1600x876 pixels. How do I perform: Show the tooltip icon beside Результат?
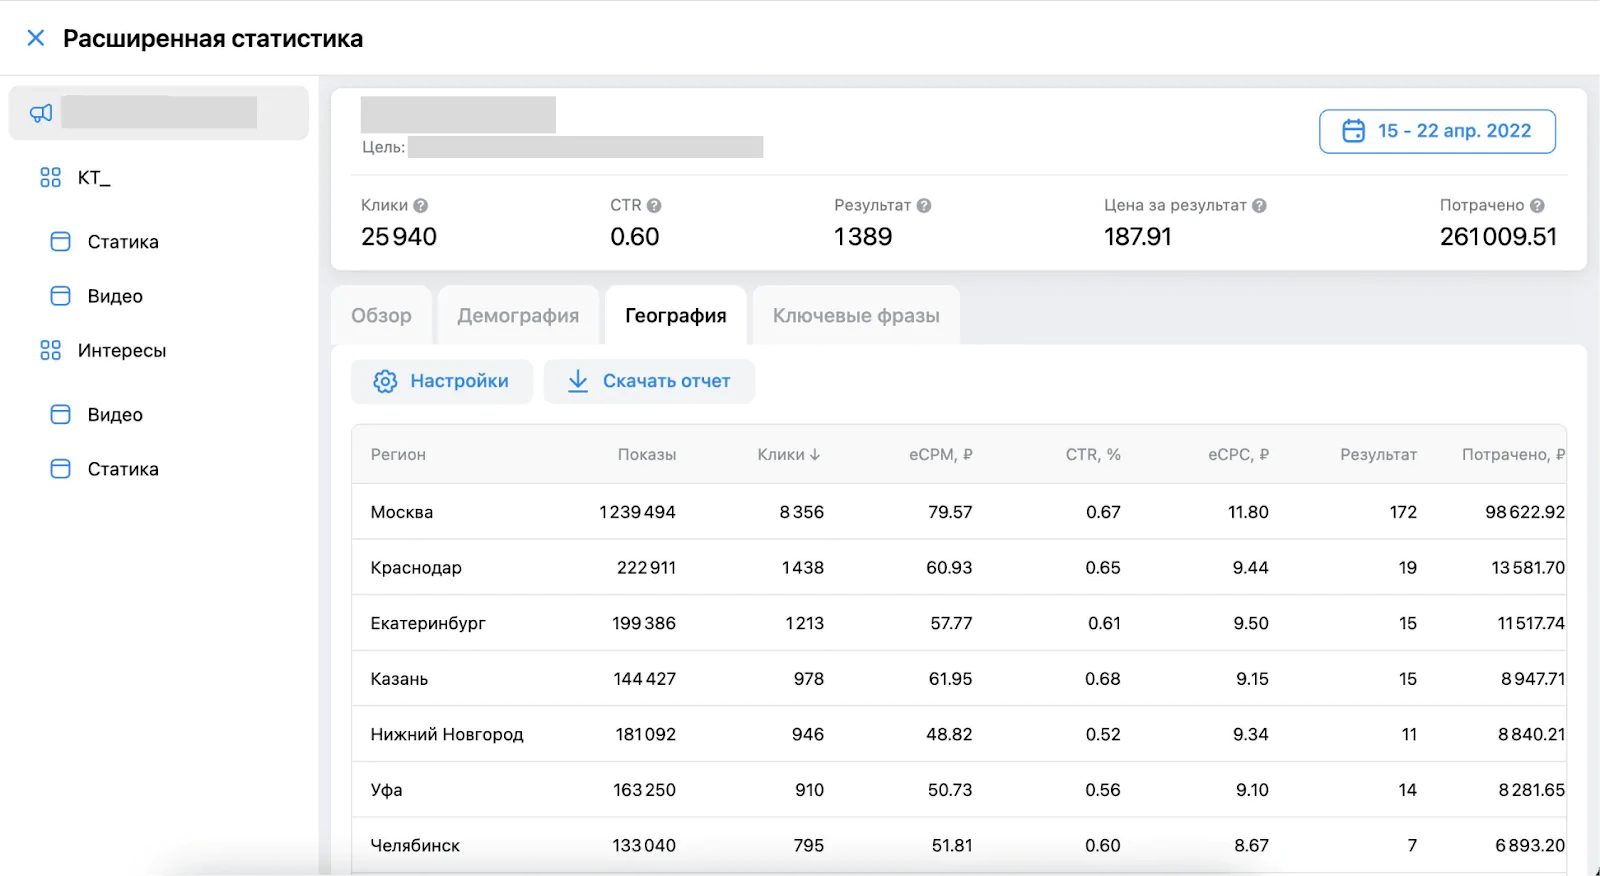point(924,206)
